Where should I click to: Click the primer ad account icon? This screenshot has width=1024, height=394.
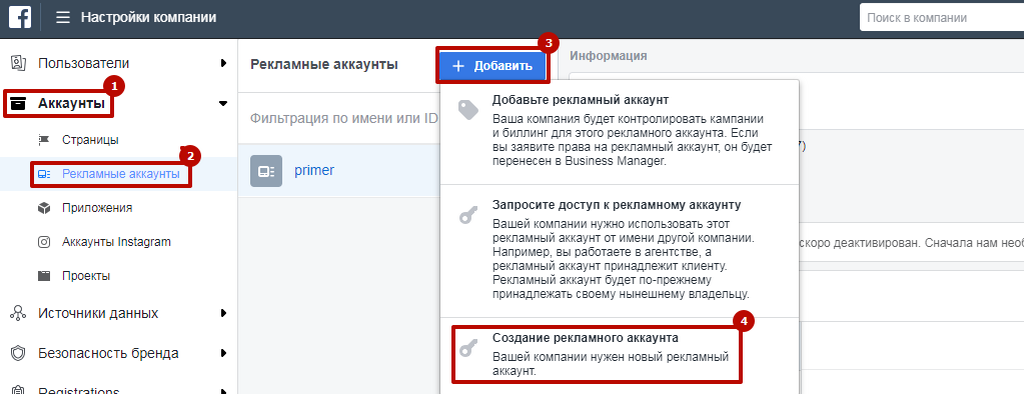tap(266, 171)
